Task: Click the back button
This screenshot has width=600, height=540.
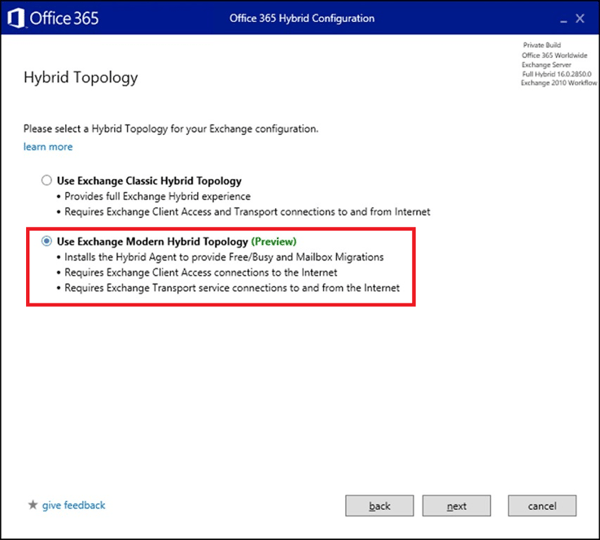Action: [x=379, y=506]
